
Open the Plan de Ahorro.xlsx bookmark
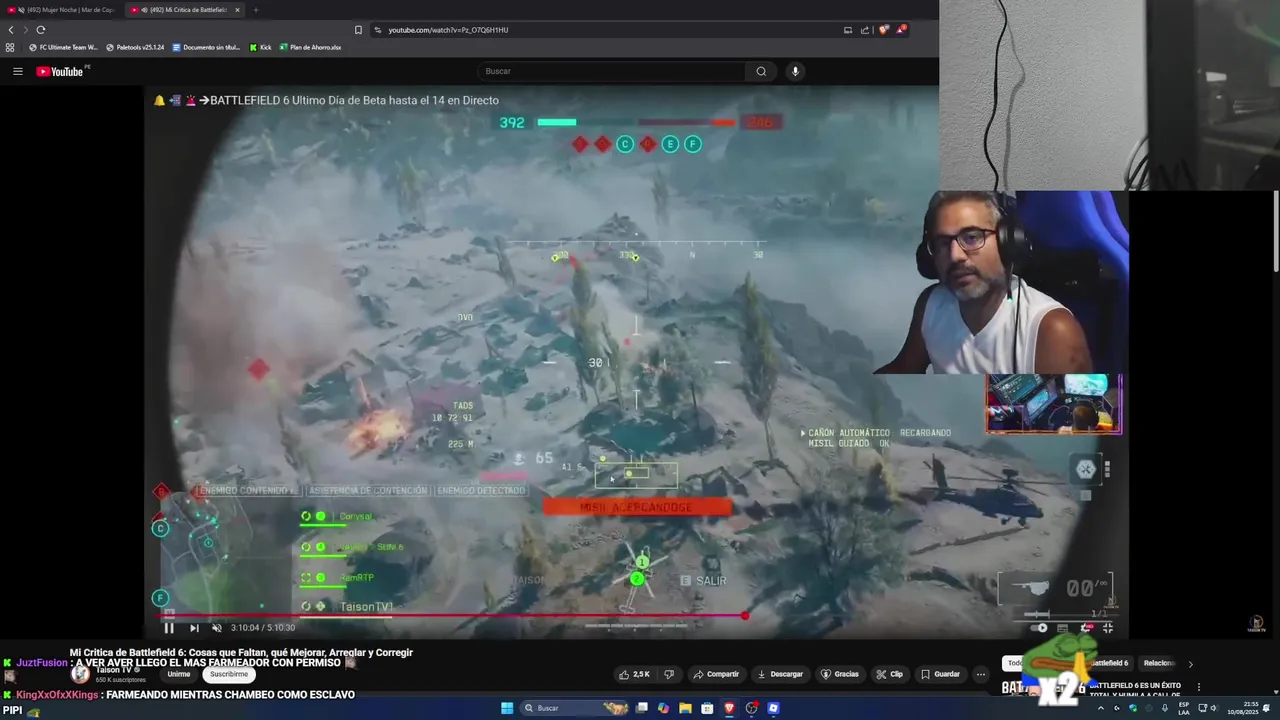311,47
